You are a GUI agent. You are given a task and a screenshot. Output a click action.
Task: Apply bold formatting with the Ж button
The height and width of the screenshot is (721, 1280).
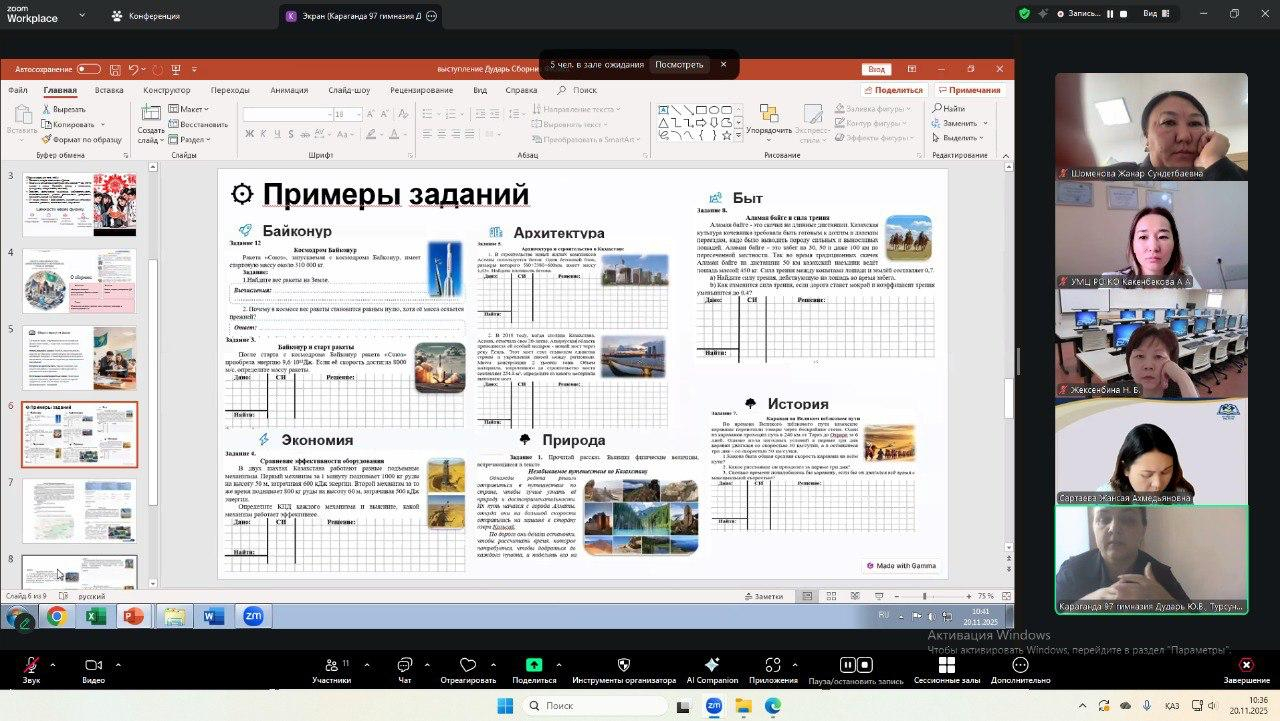(249, 133)
